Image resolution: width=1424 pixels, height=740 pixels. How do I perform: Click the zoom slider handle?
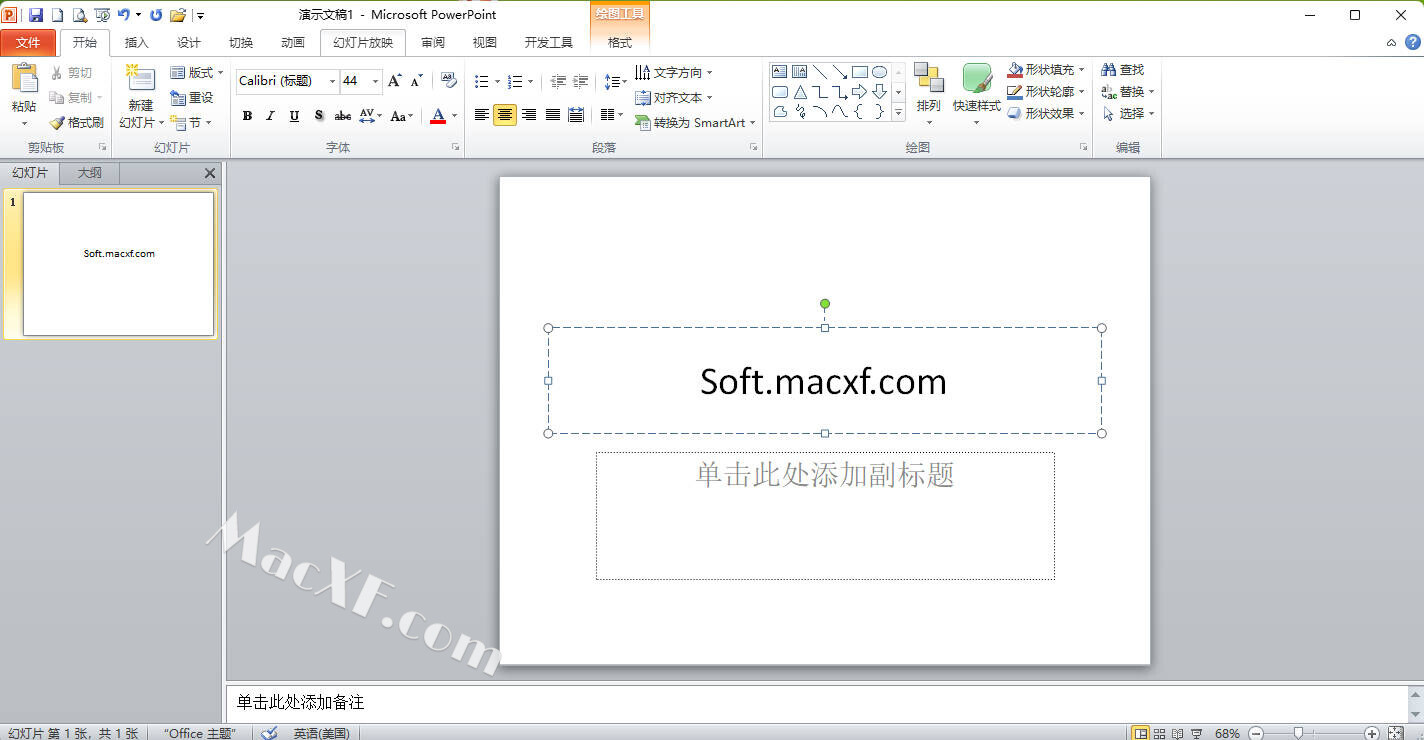(1298, 733)
